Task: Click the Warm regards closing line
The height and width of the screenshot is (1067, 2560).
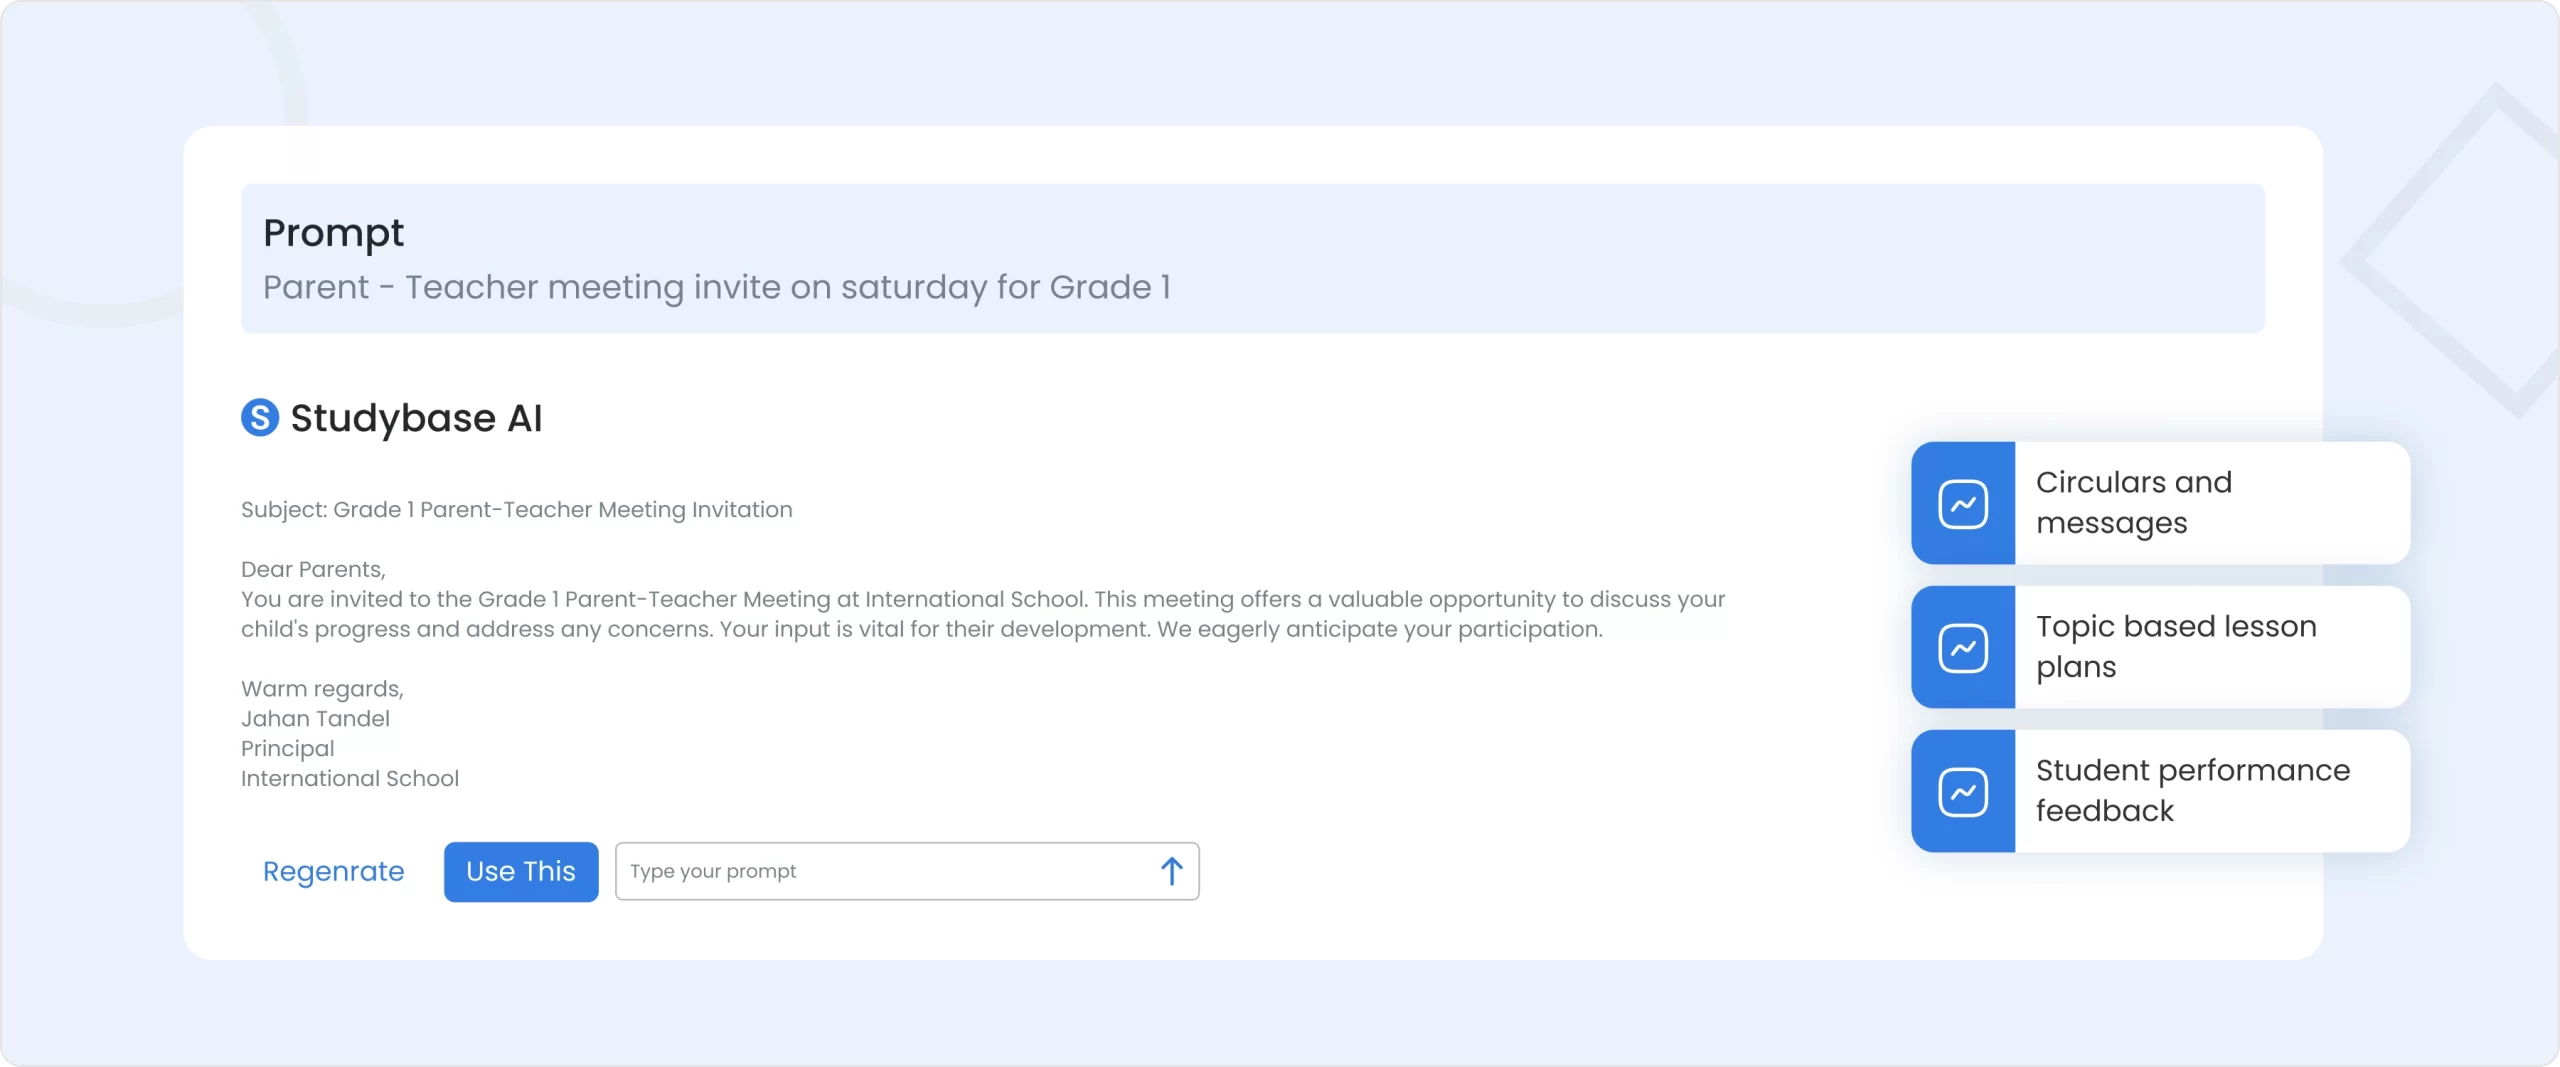Action: click(x=322, y=689)
